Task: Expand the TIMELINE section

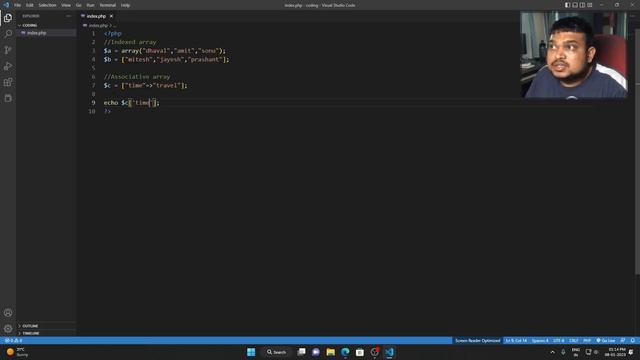Action: (46, 333)
